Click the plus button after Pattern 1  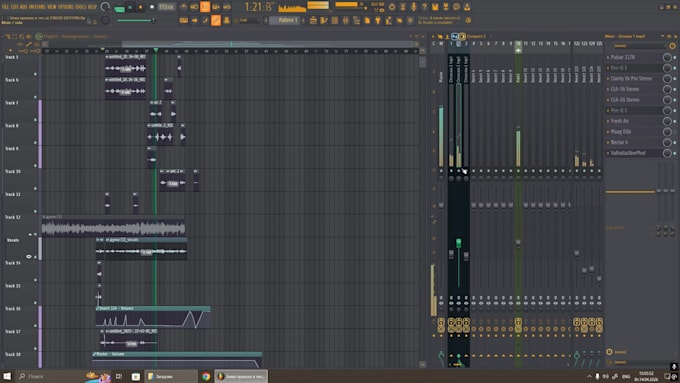pyautogui.click(x=303, y=20)
